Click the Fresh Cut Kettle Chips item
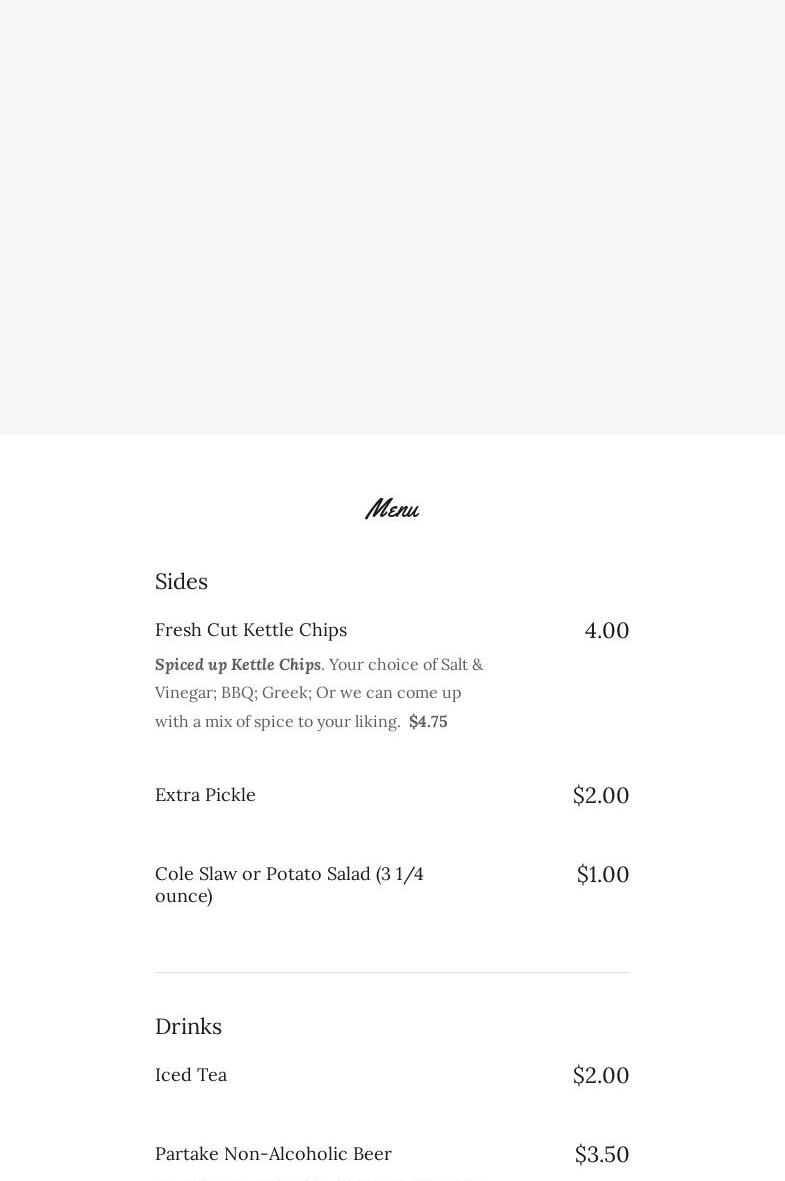 click(251, 630)
